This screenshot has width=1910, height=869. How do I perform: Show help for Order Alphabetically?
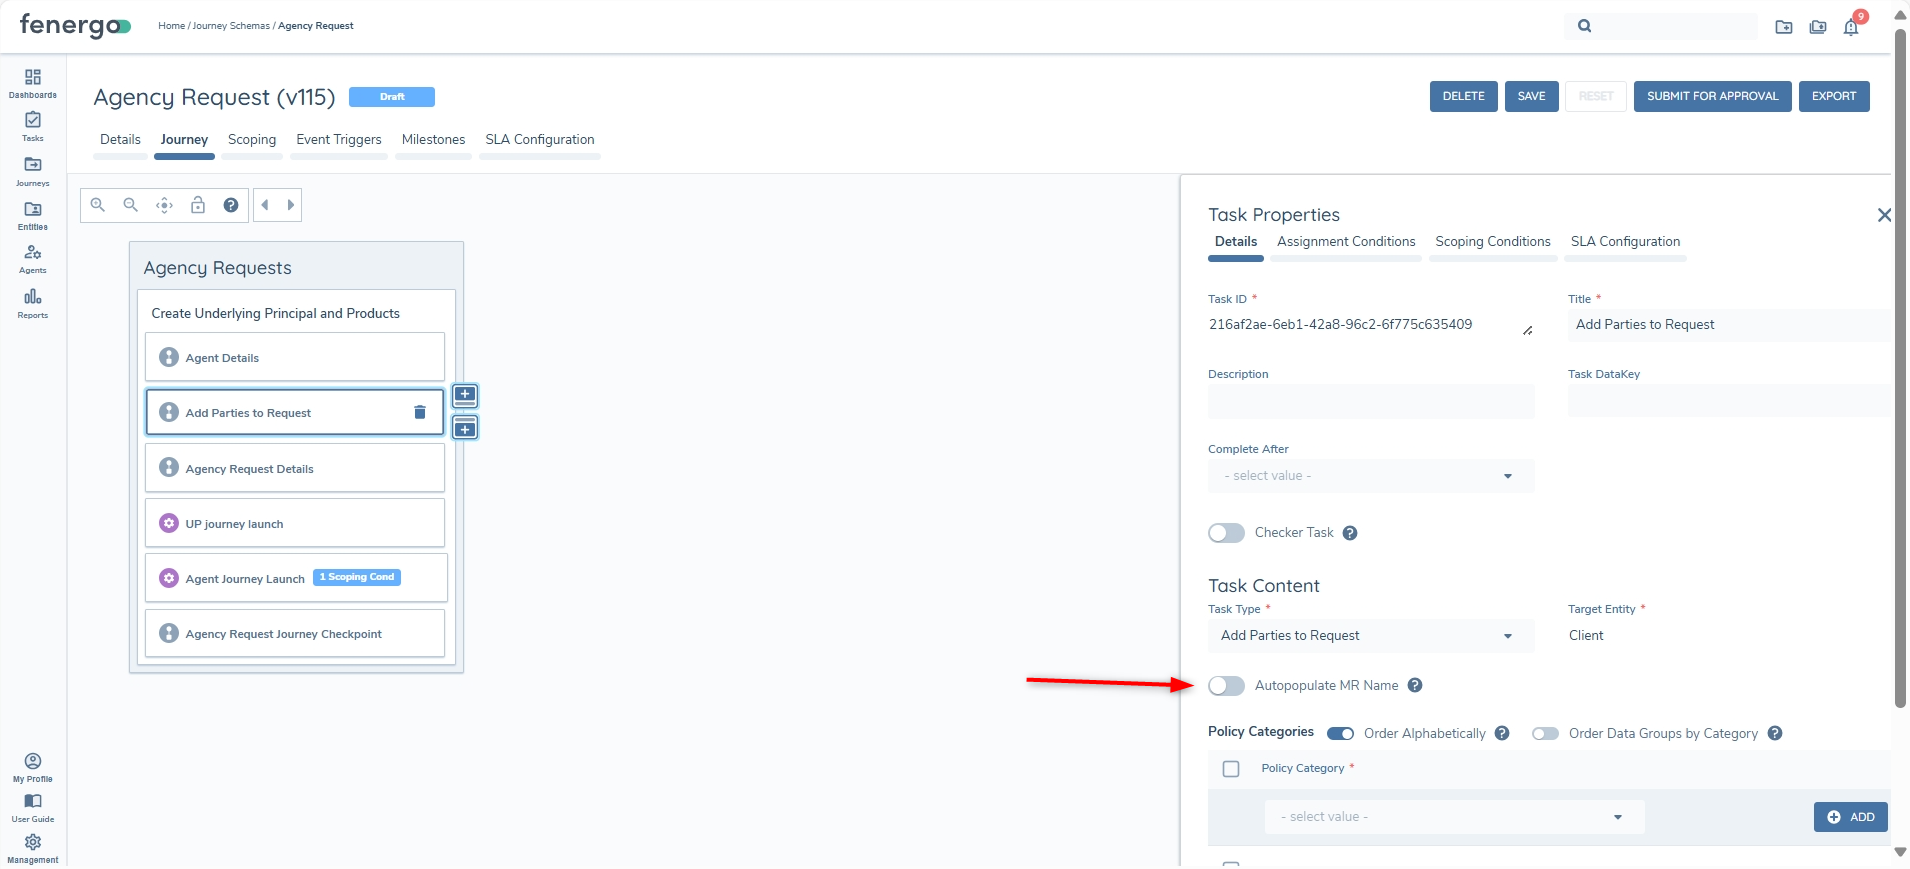tap(1502, 733)
